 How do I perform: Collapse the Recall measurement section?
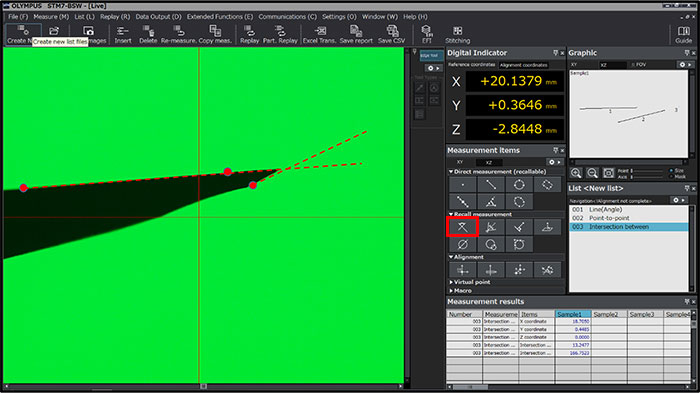451,214
